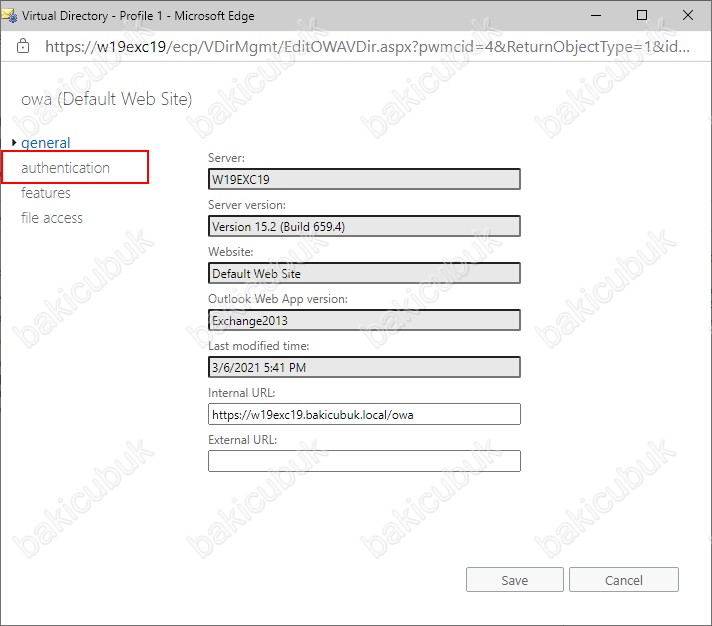Click the Outlook Web App version field

point(364,320)
